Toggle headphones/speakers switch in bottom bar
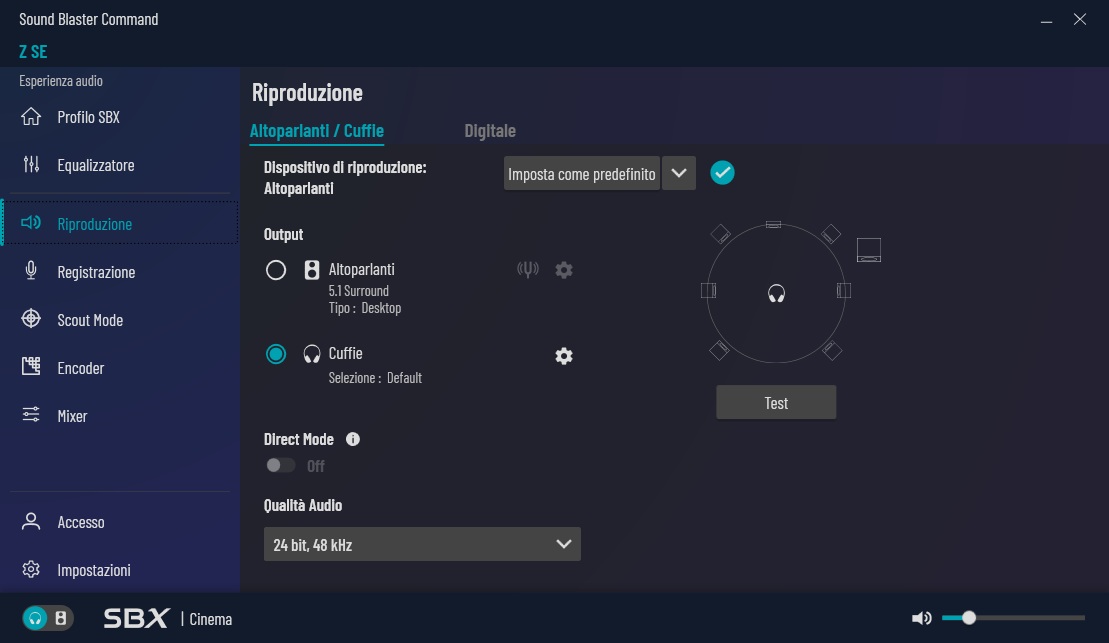This screenshot has height=643, width=1109. [x=47, y=618]
